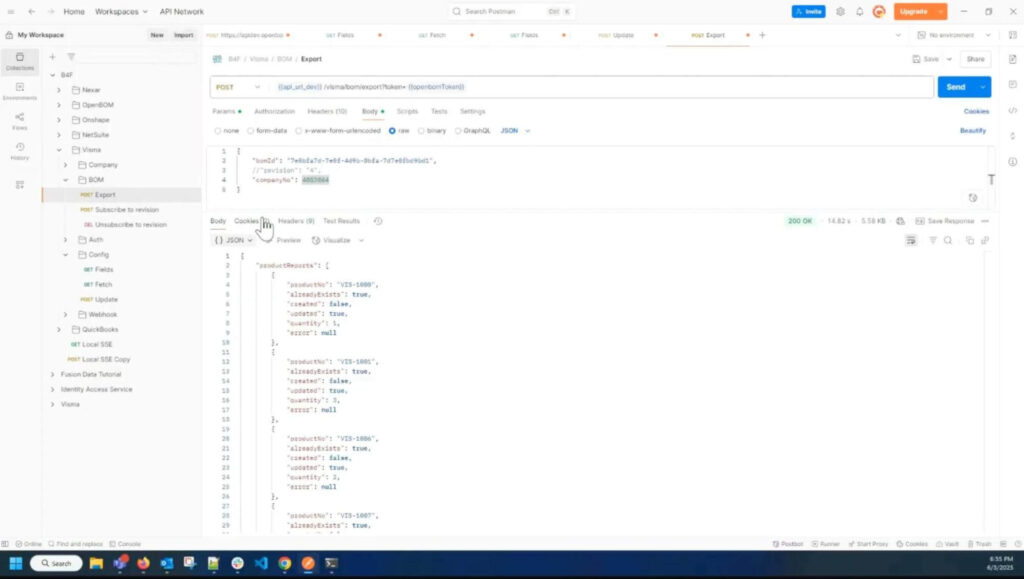Screen dimensions: 1024x579
Task: Click the Search Postman box
Action: pos(513,12)
